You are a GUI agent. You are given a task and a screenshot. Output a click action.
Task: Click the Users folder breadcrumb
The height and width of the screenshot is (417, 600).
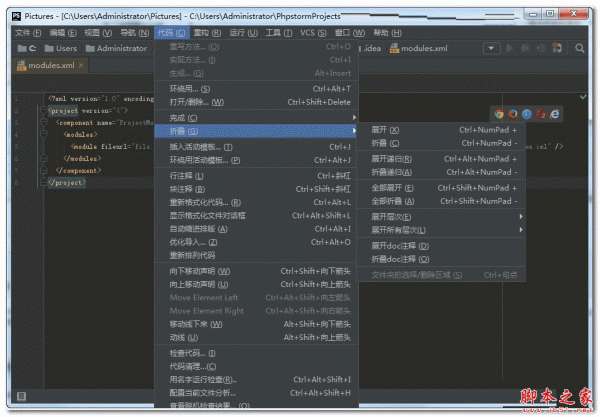point(61,48)
